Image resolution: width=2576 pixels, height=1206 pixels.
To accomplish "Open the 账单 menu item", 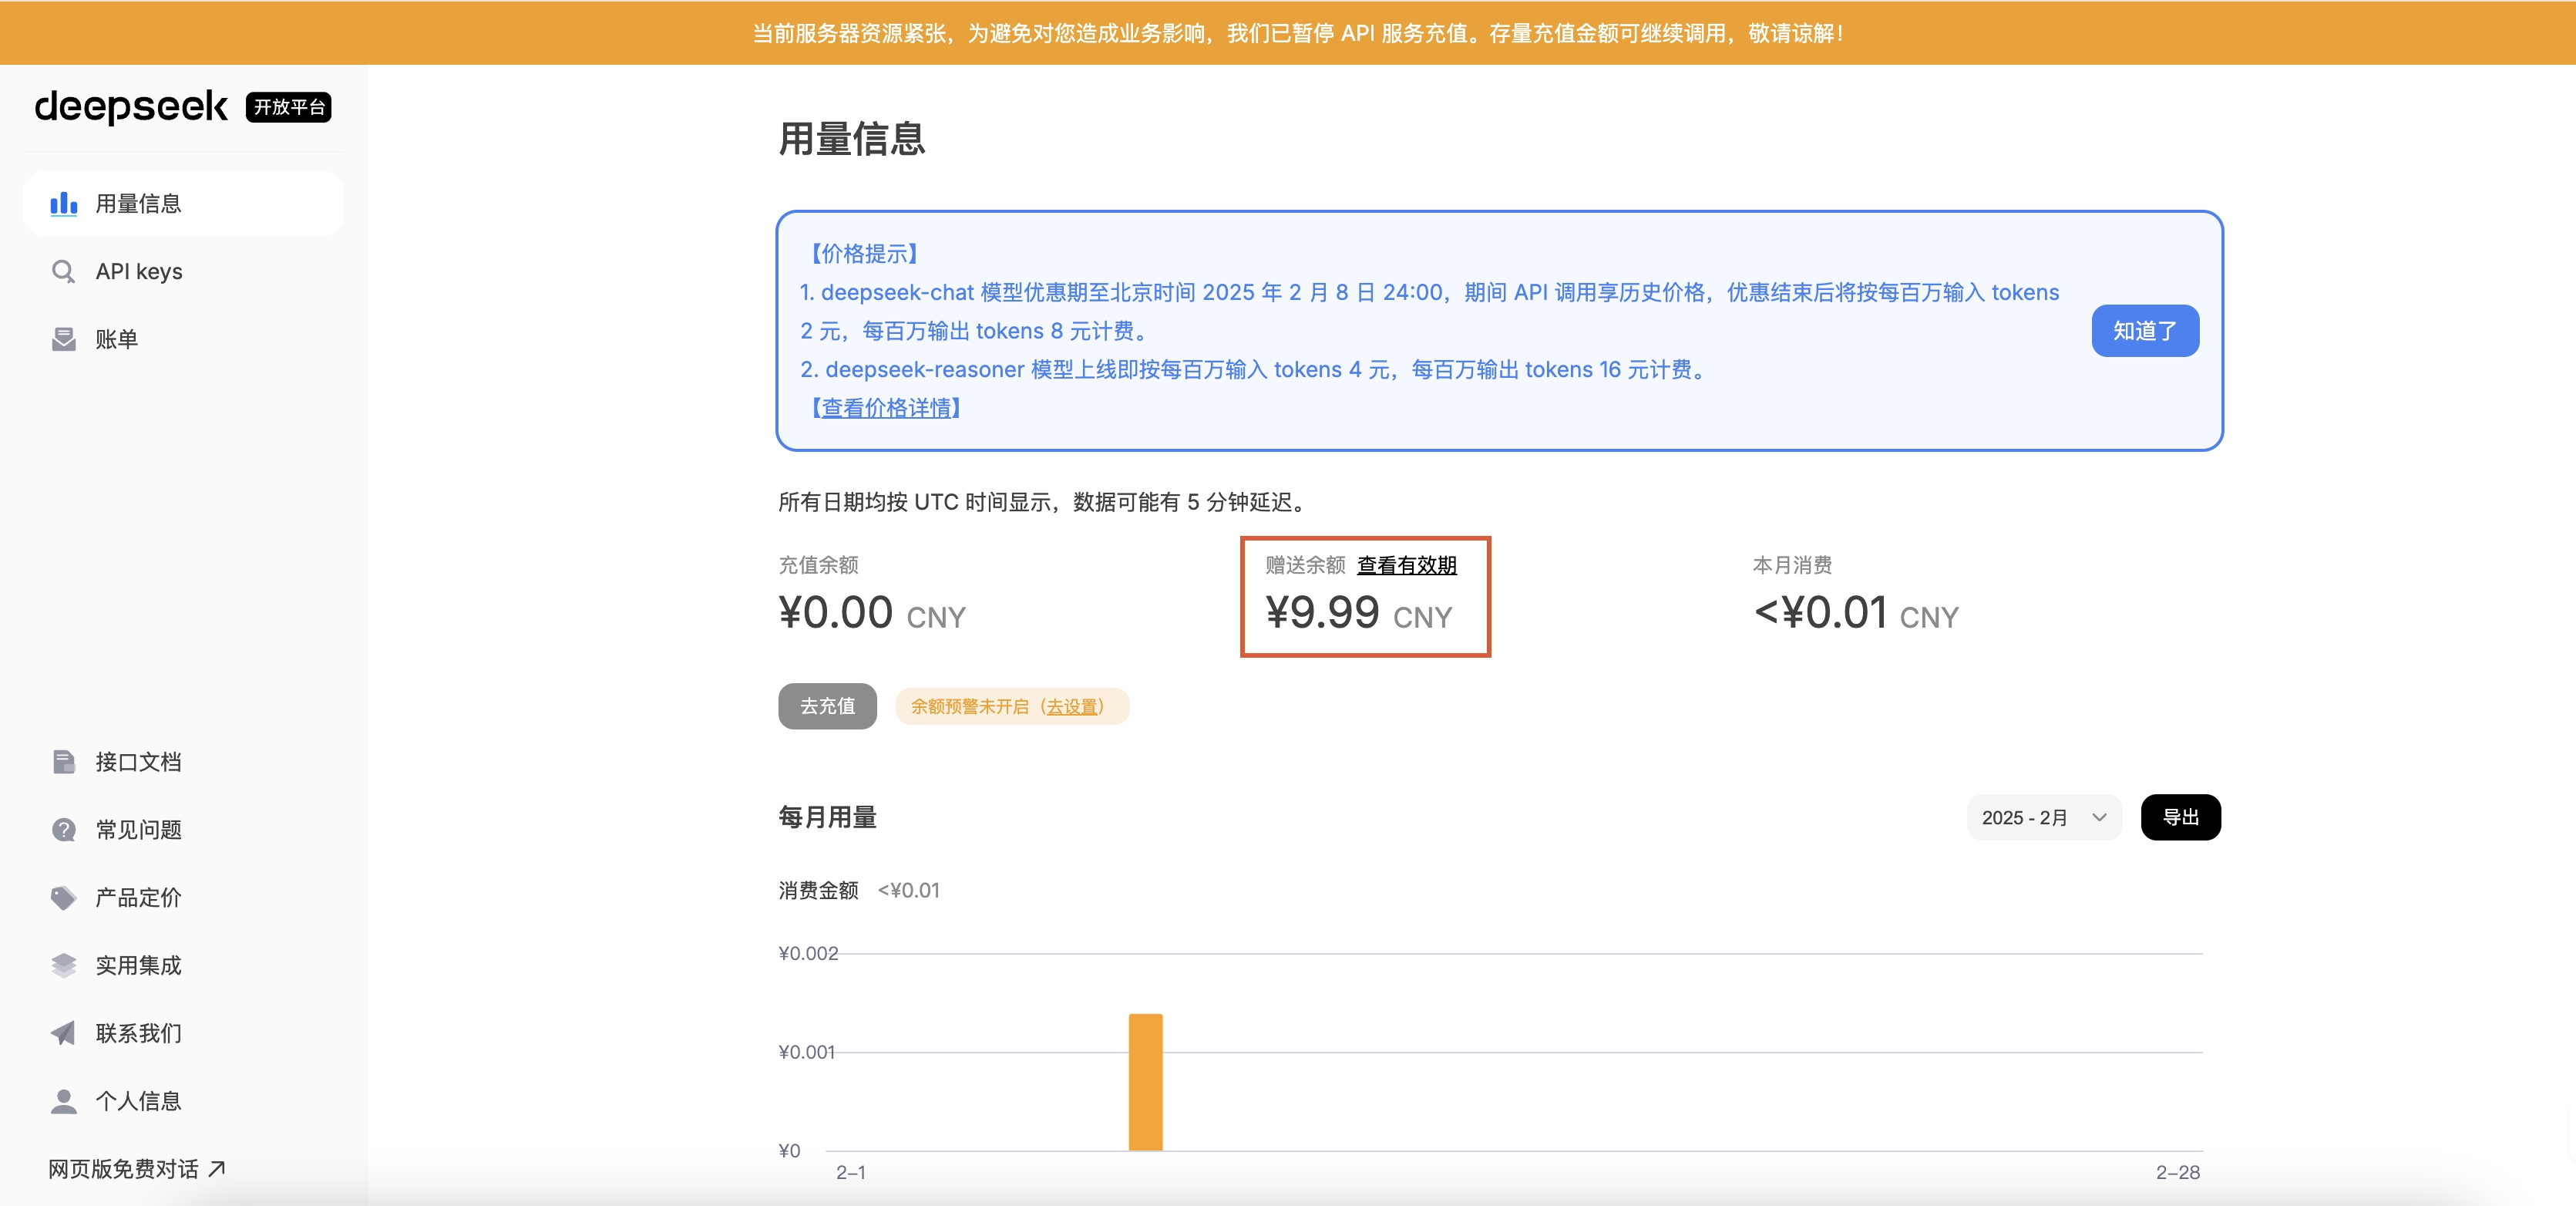I will tap(116, 340).
